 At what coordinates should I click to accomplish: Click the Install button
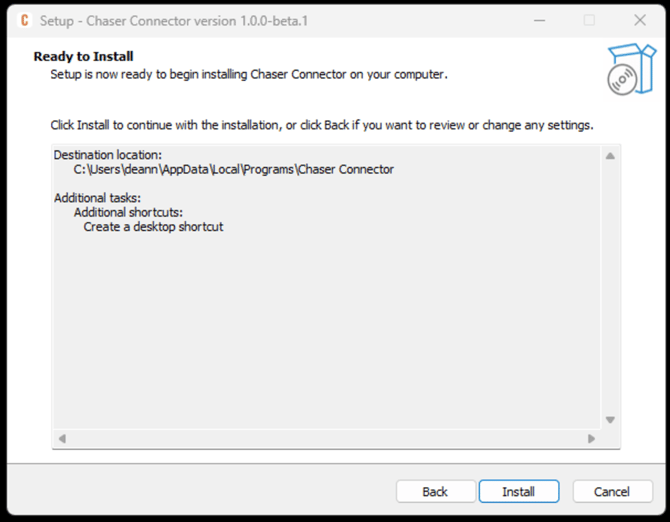pyautogui.click(x=518, y=491)
